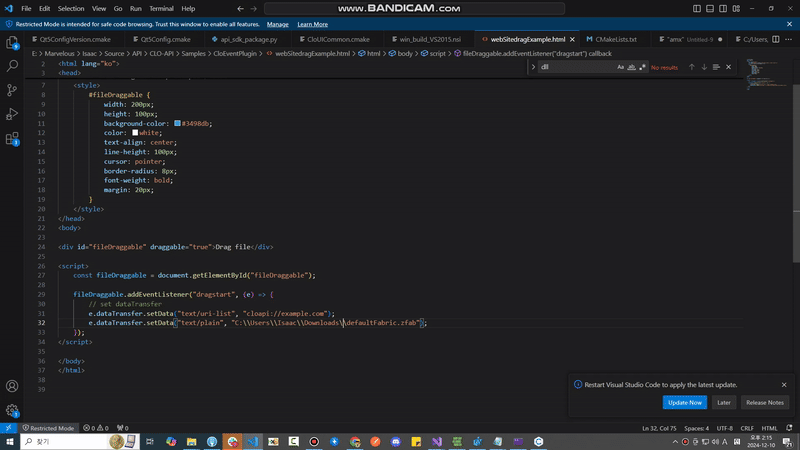Viewport: 800px width, 450px height.
Task: Dismiss the Restricted Mode banner
Action: pos(789,24)
